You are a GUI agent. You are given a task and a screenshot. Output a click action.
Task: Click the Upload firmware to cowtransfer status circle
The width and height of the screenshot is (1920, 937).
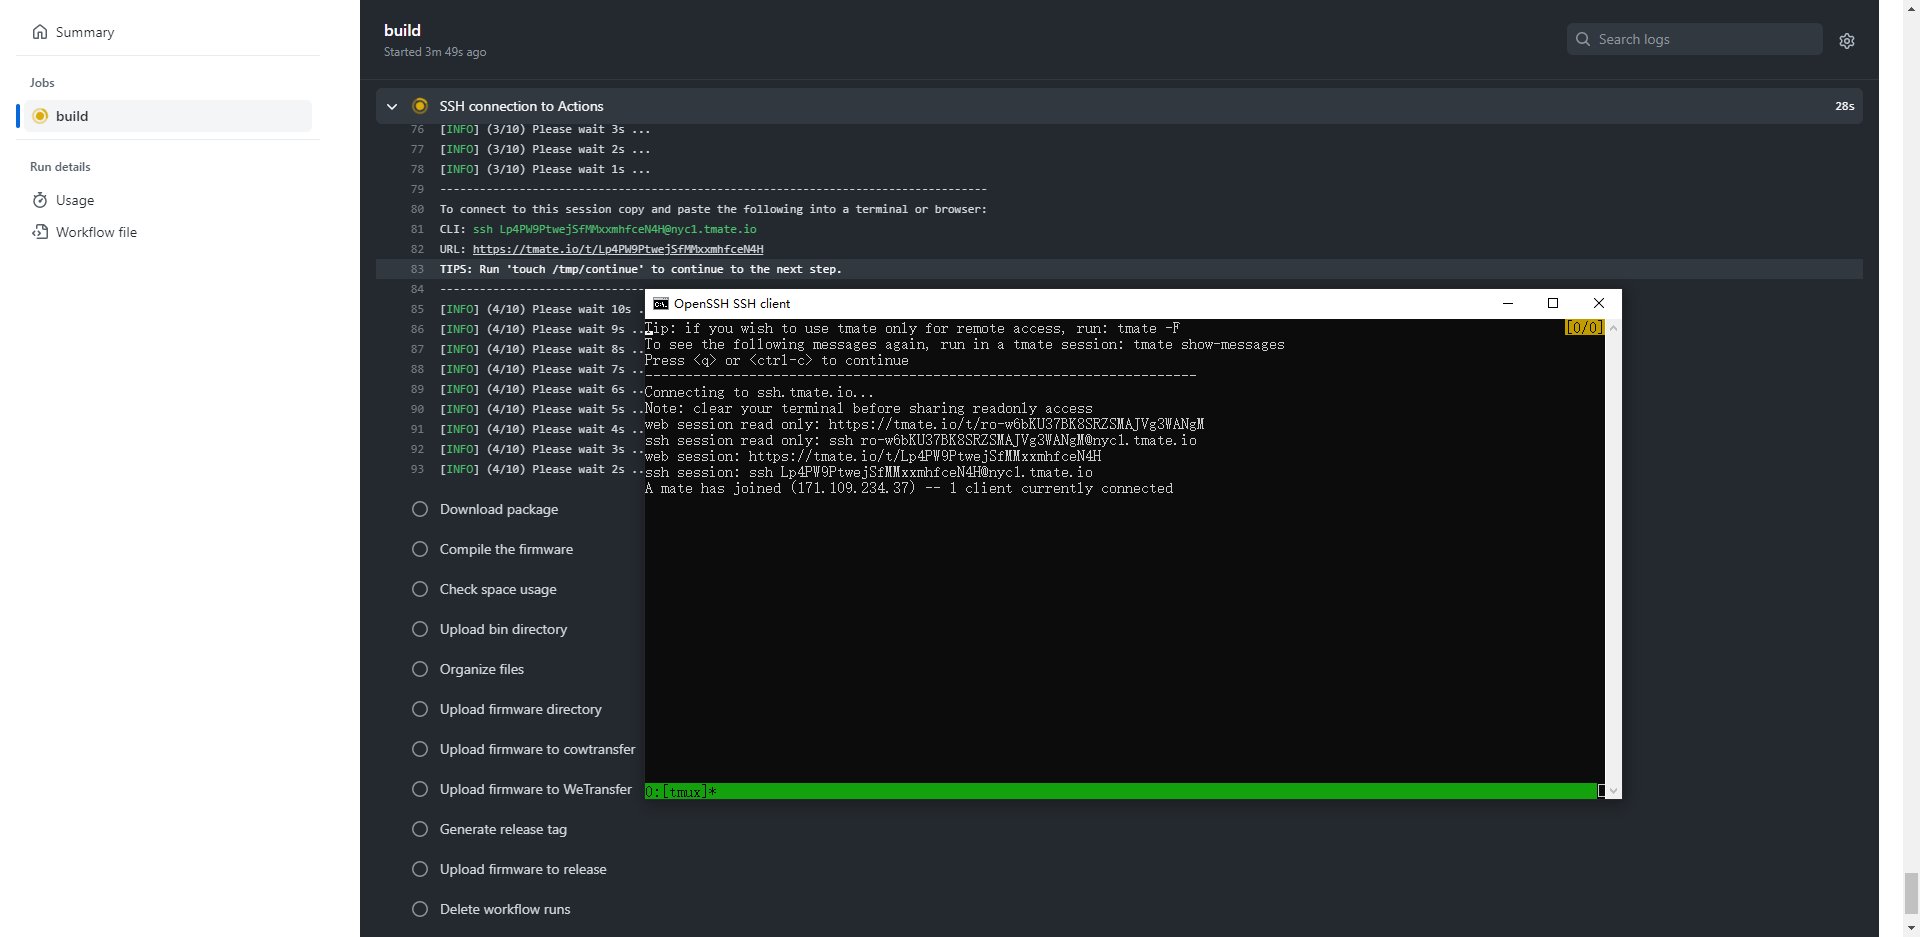tap(420, 749)
